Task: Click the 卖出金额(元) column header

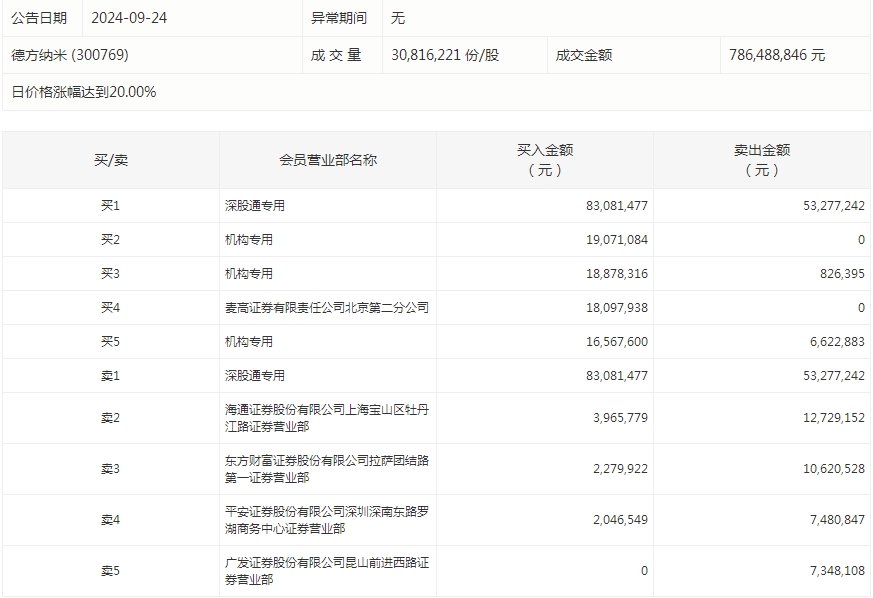Action: [x=762, y=160]
